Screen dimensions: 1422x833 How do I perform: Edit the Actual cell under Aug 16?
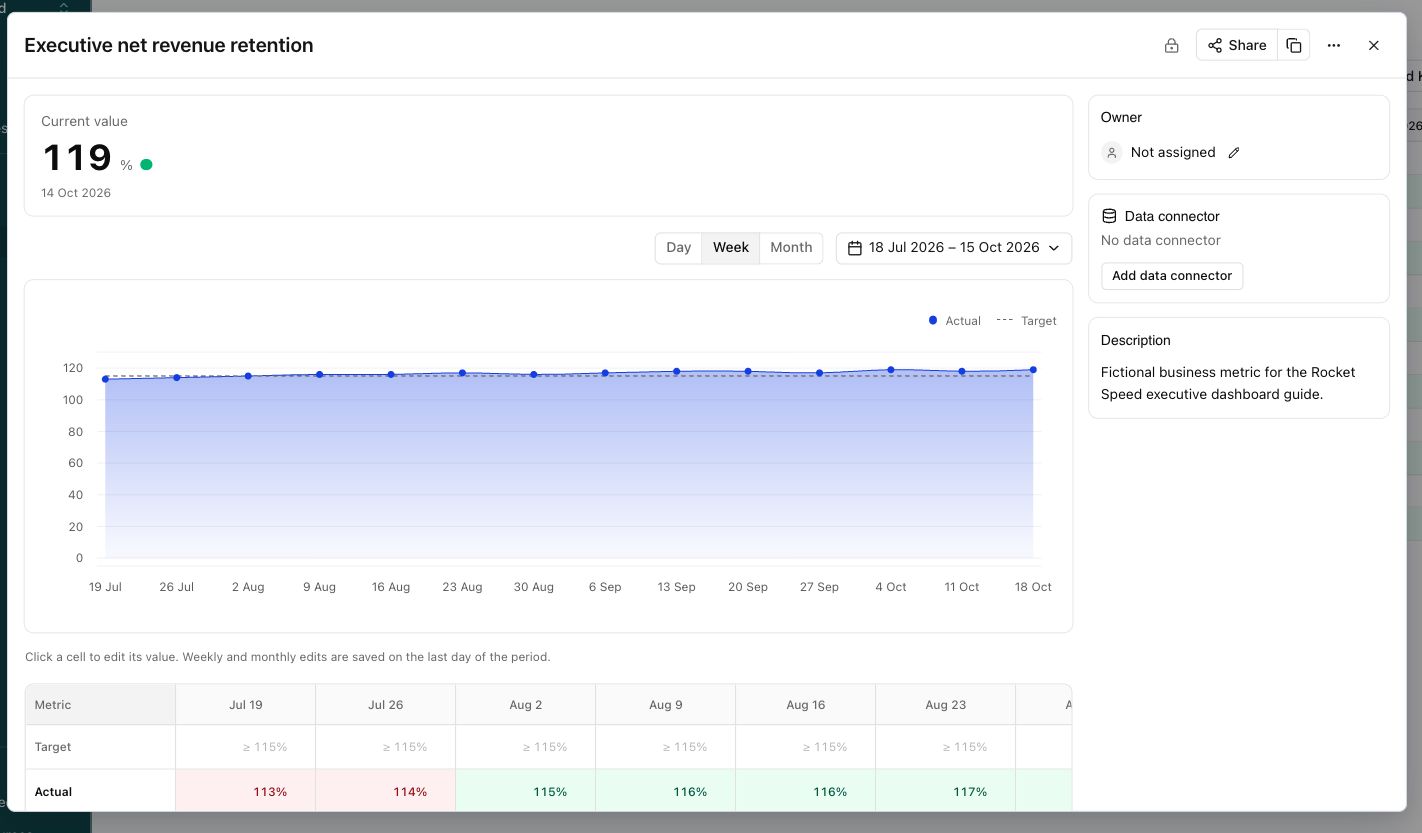806,791
